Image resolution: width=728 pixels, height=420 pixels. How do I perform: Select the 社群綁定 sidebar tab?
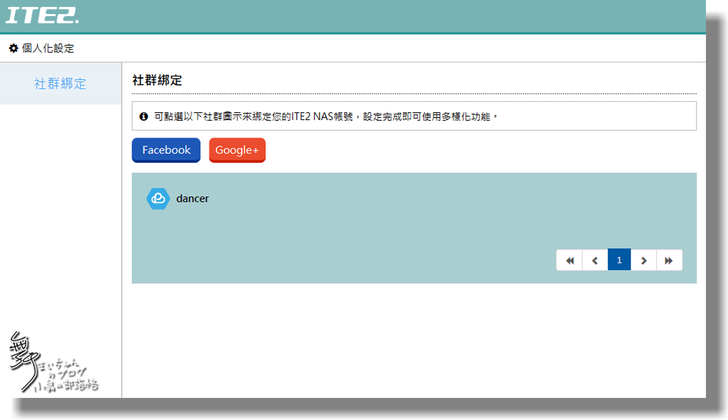60,84
